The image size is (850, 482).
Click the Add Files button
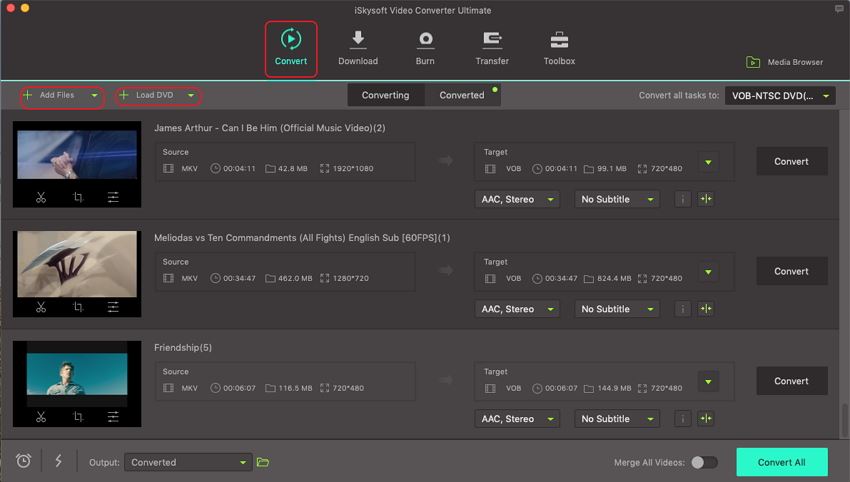[50, 95]
